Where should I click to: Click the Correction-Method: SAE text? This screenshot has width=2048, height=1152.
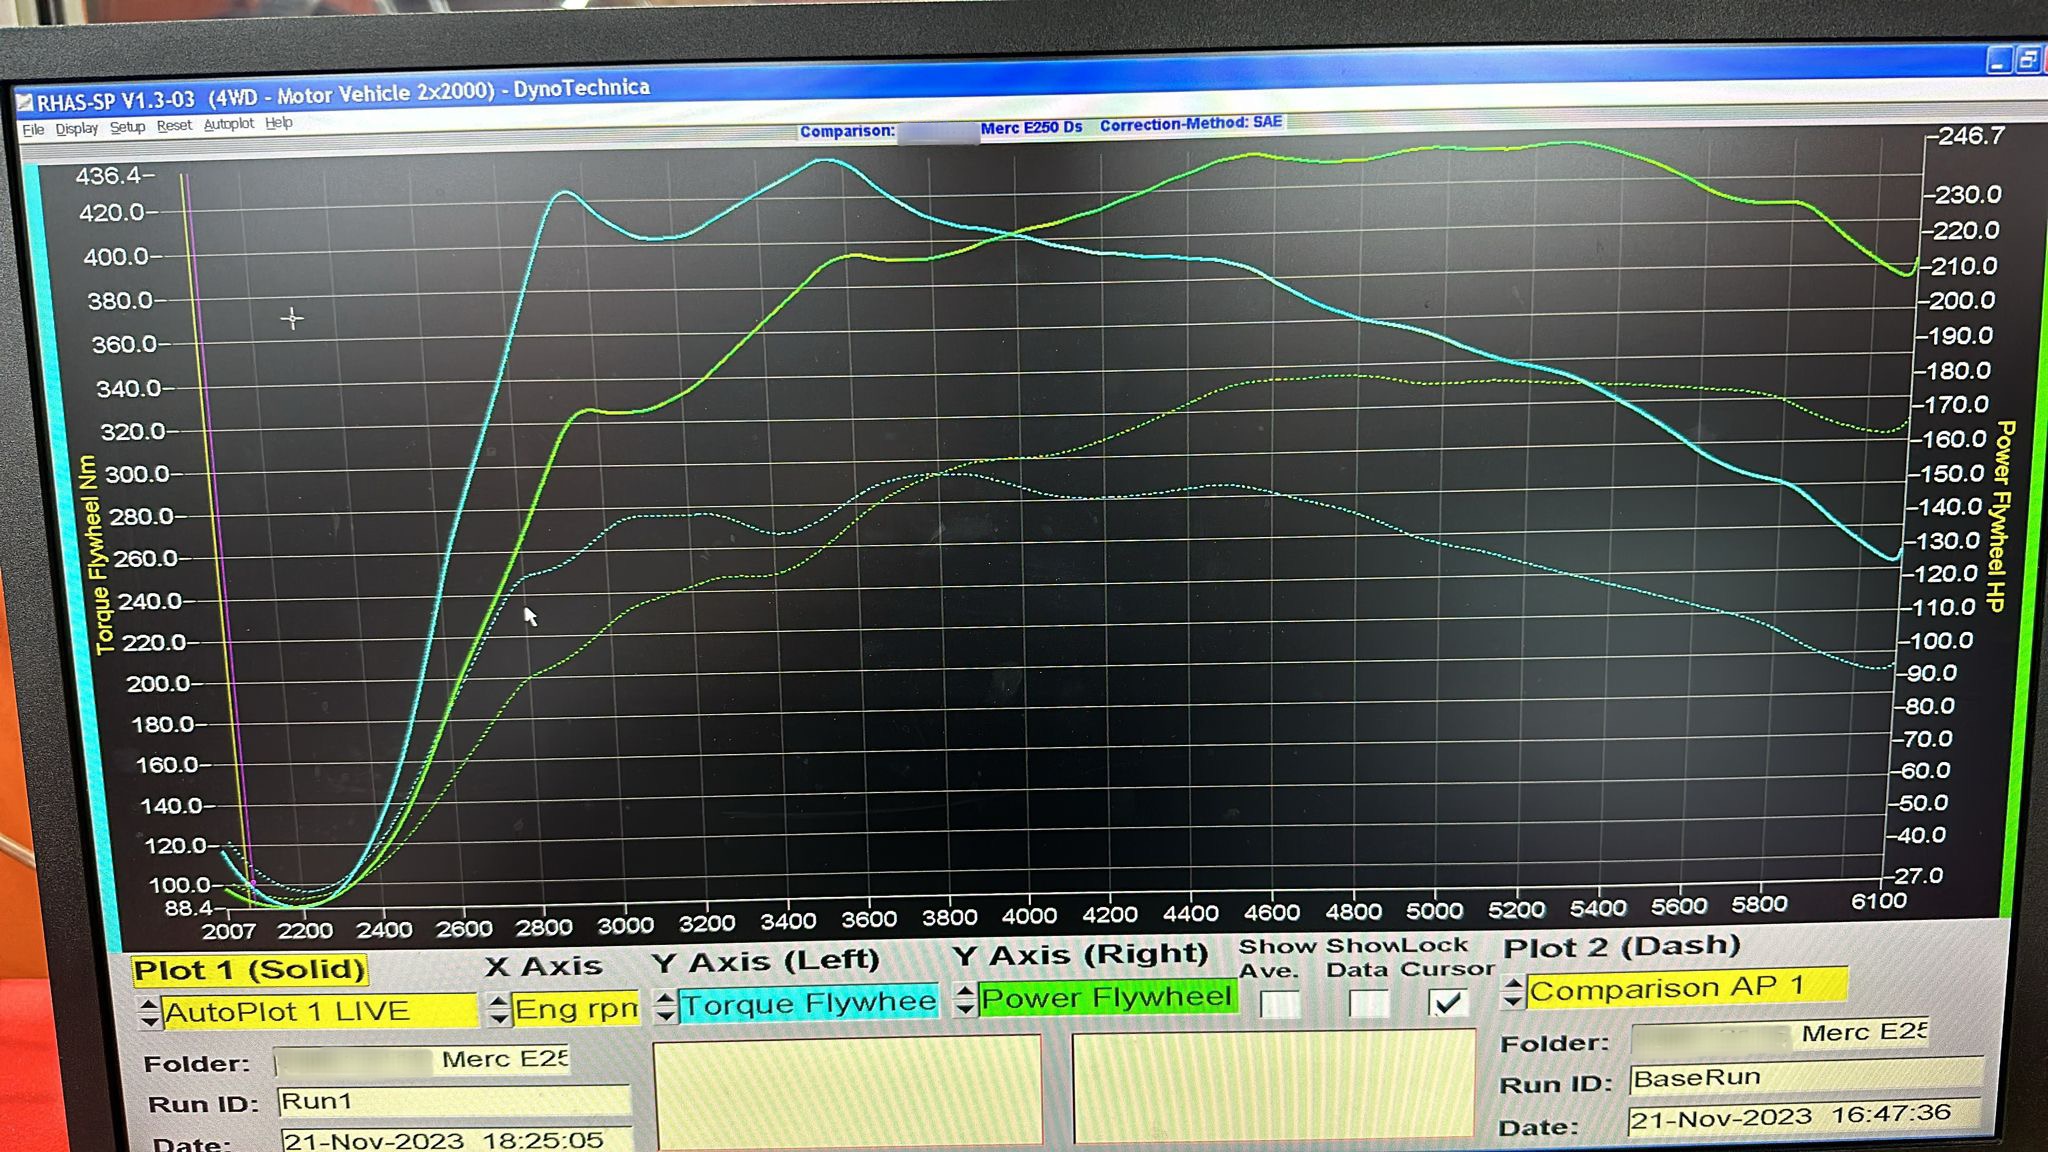tap(1191, 123)
